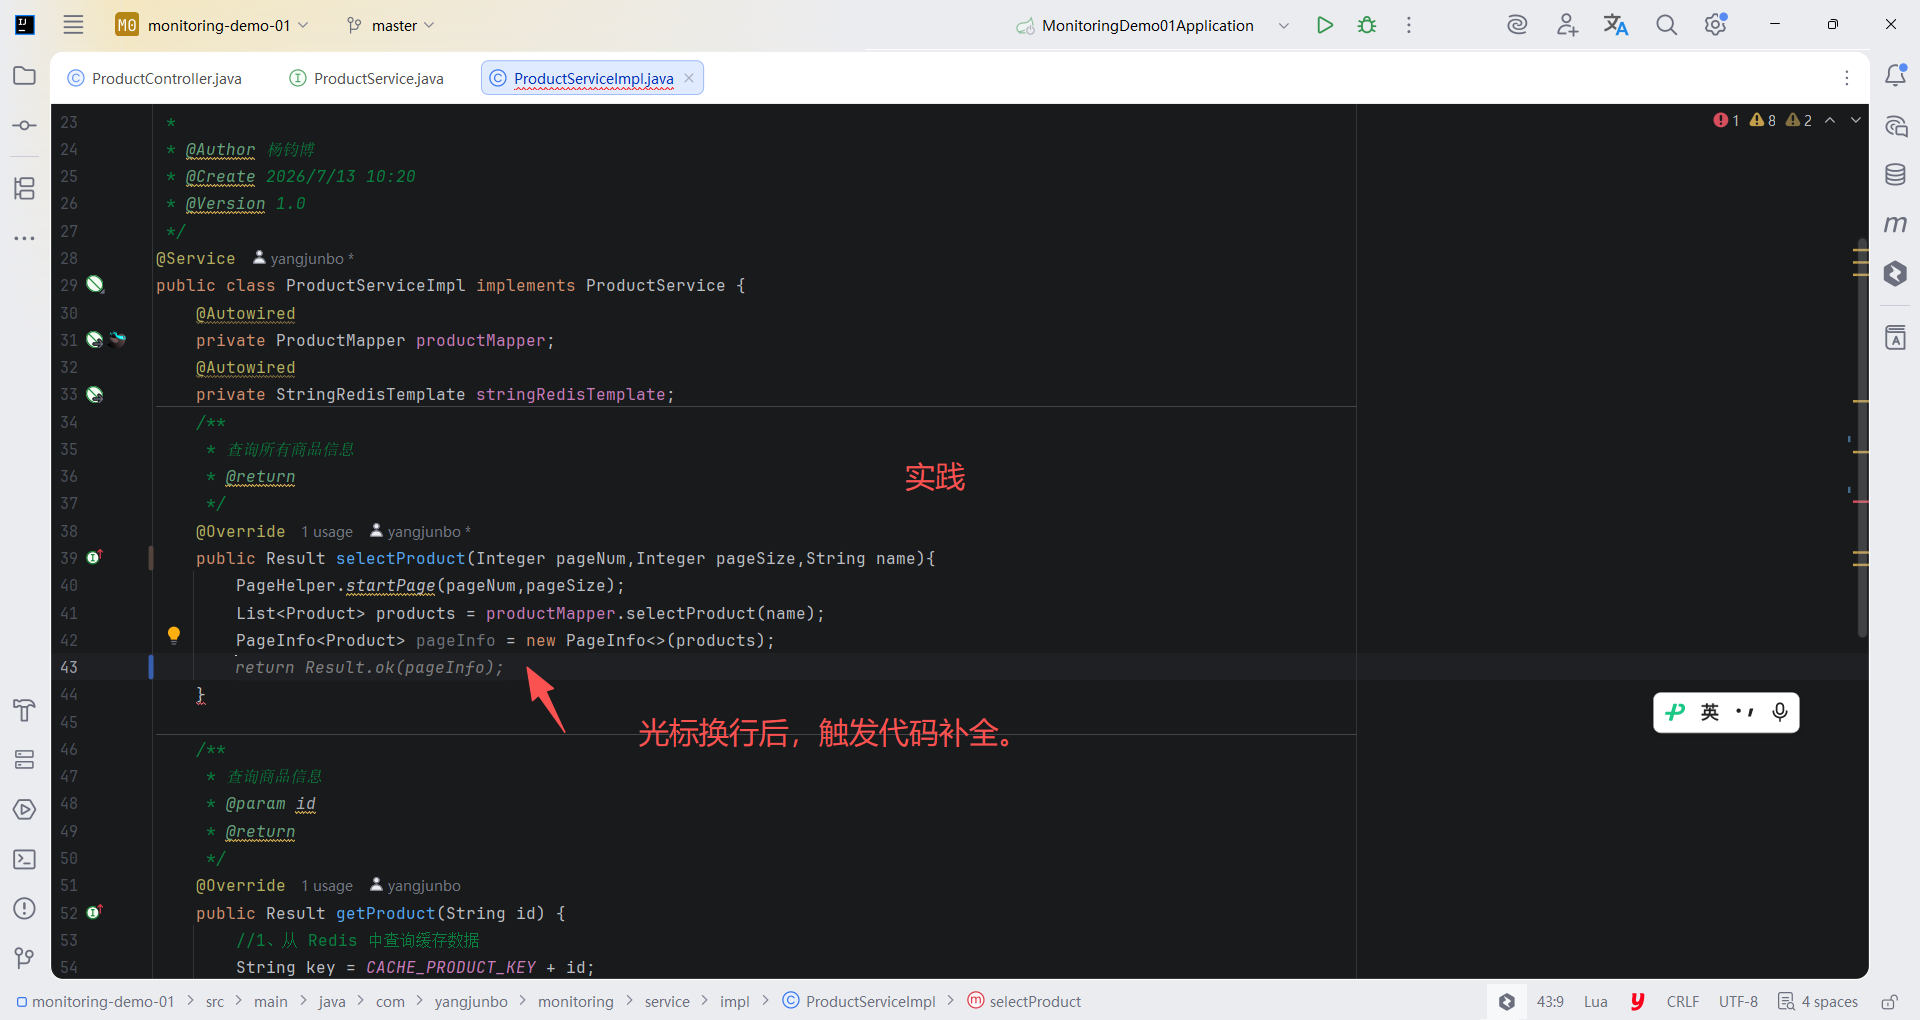The image size is (1920, 1020).
Task: Open the Git tool window
Action: click(25, 958)
